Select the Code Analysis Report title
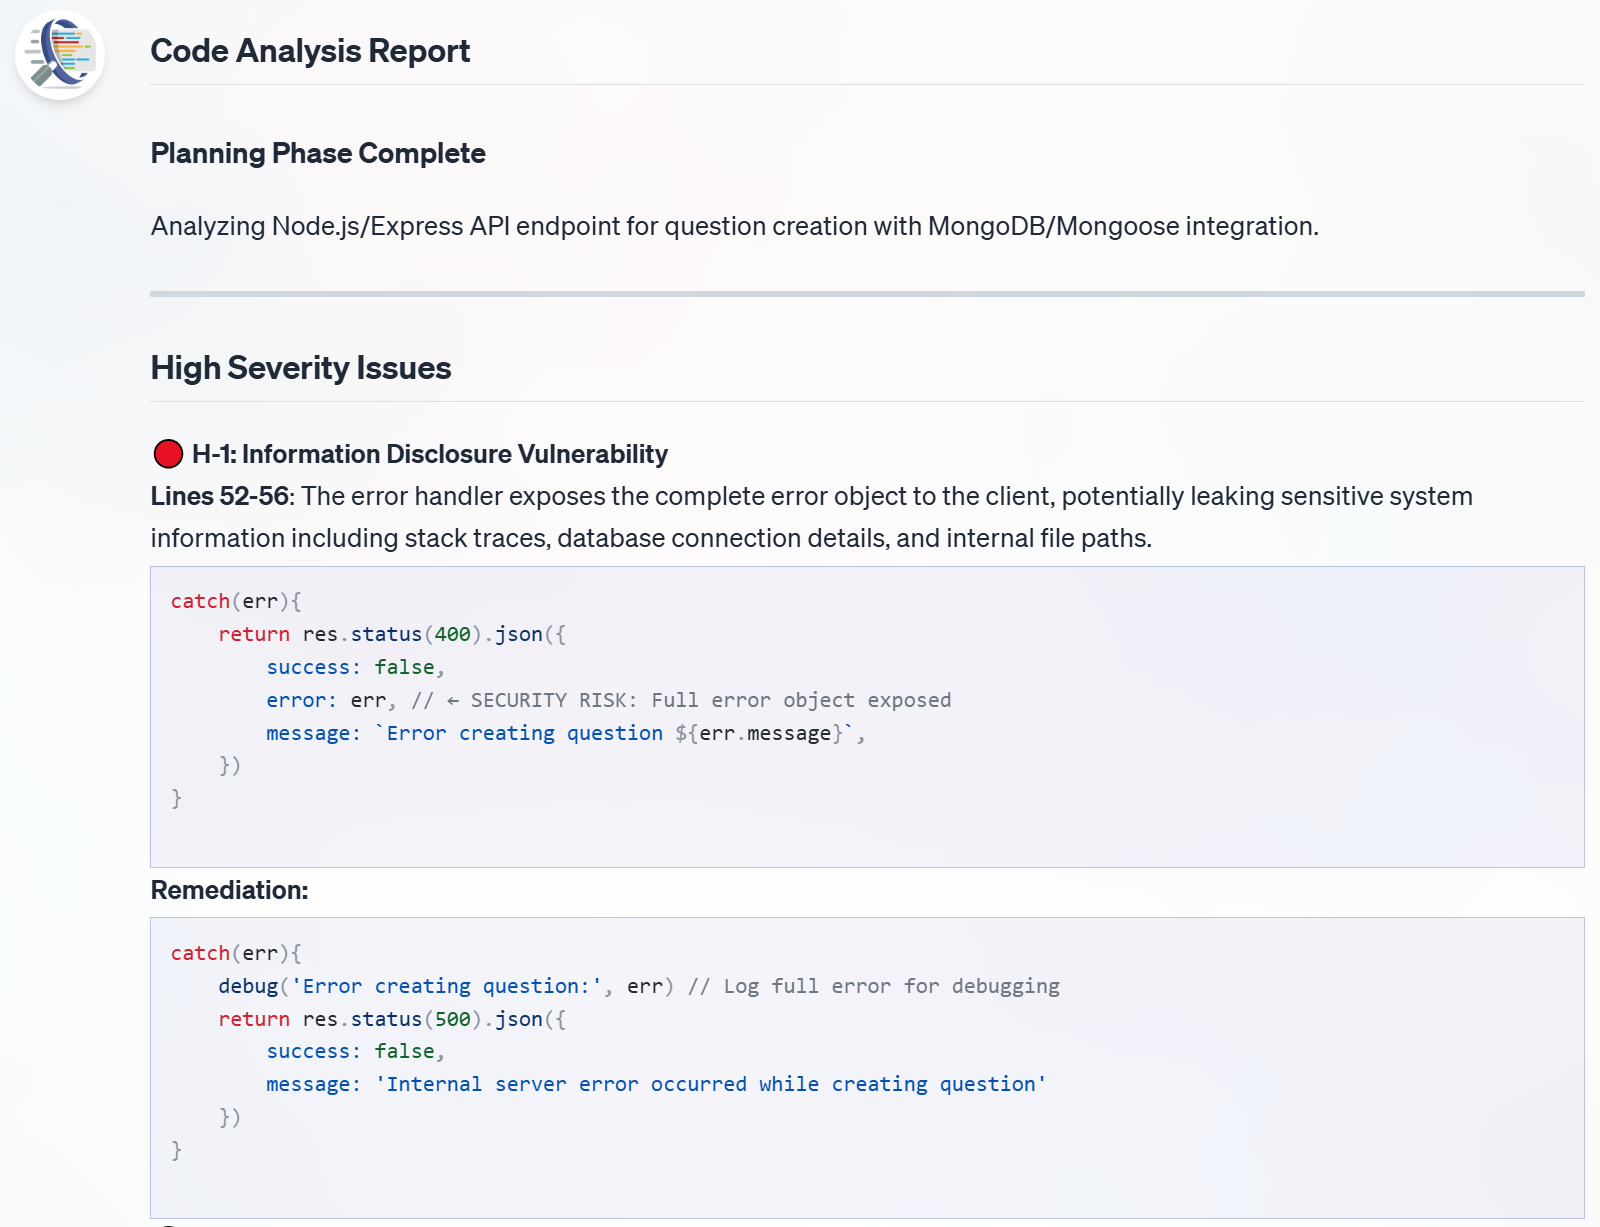1600x1227 pixels. (x=310, y=50)
